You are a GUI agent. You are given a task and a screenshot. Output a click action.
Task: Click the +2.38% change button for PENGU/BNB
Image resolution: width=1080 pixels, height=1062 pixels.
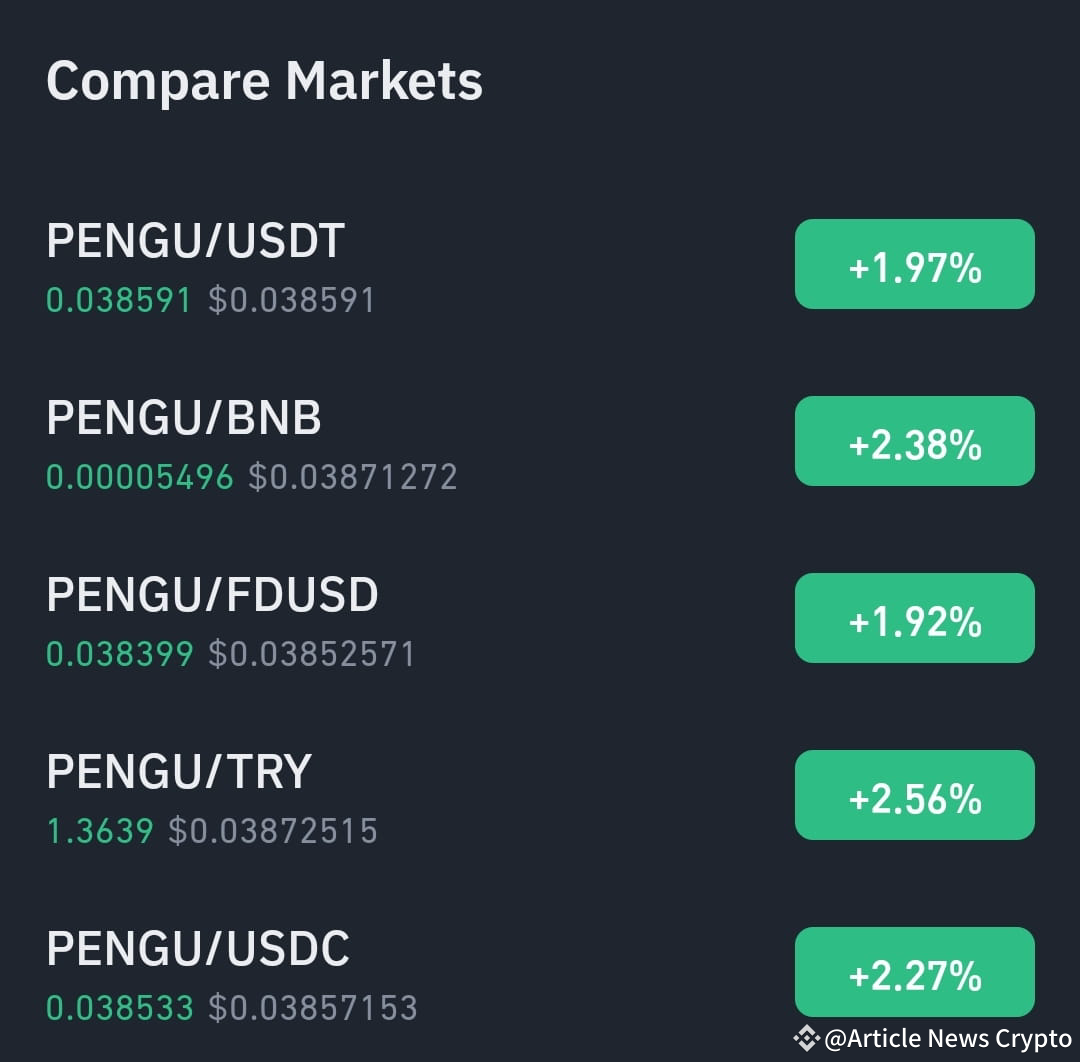coord(914,441)
